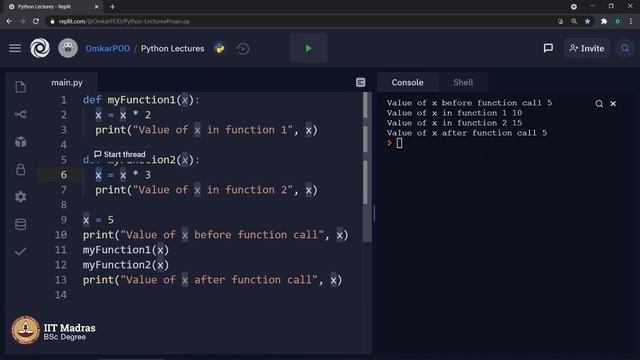Screen dimensions: 640x360
Task: Click console line 'Value of x after function call 5'
Action: 467,133
